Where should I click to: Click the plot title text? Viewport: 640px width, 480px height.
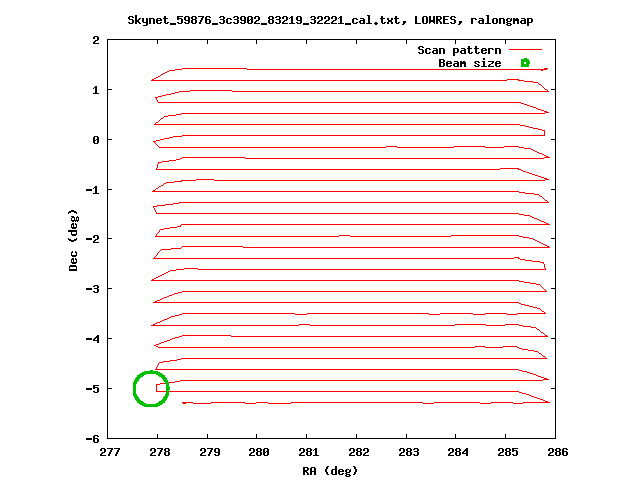coord(330,20)
